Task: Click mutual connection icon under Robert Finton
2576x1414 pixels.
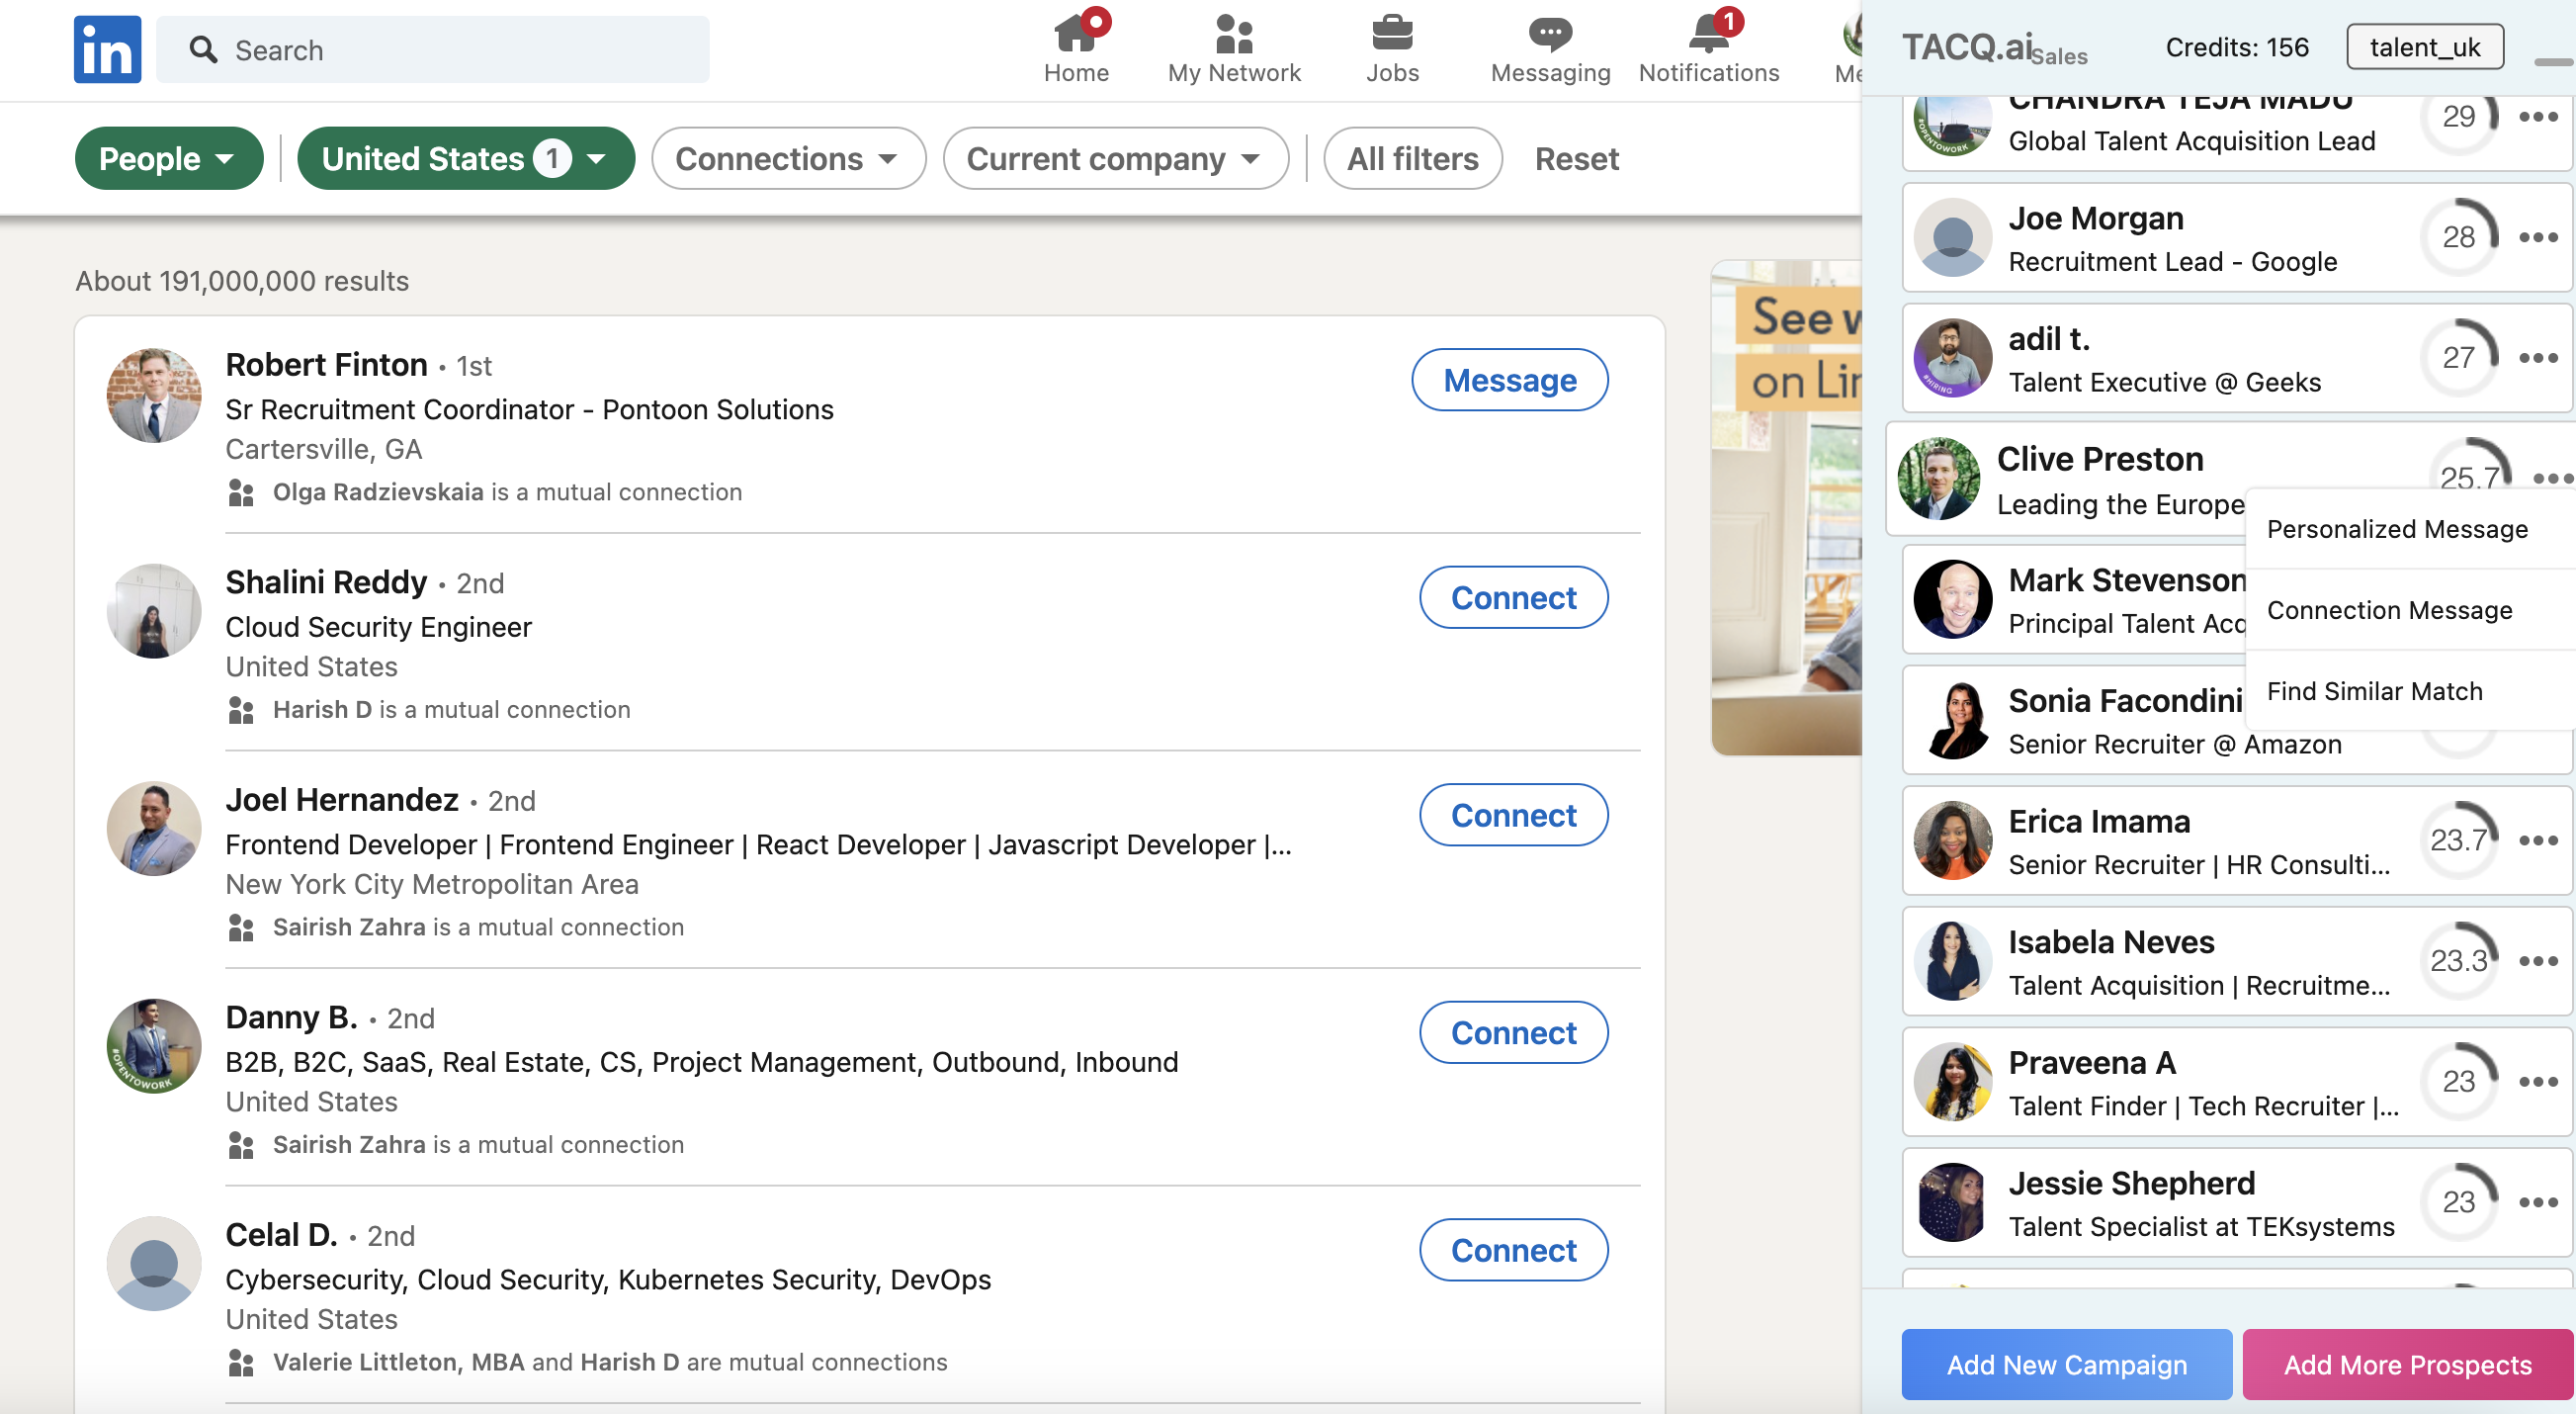Action: [241, 492]
